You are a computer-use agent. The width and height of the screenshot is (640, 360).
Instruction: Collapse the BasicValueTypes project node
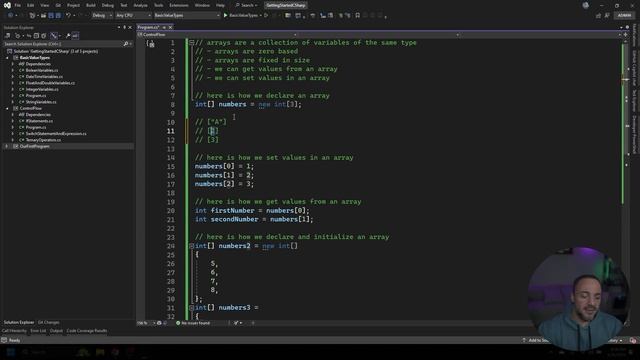[x=7, y=58]
